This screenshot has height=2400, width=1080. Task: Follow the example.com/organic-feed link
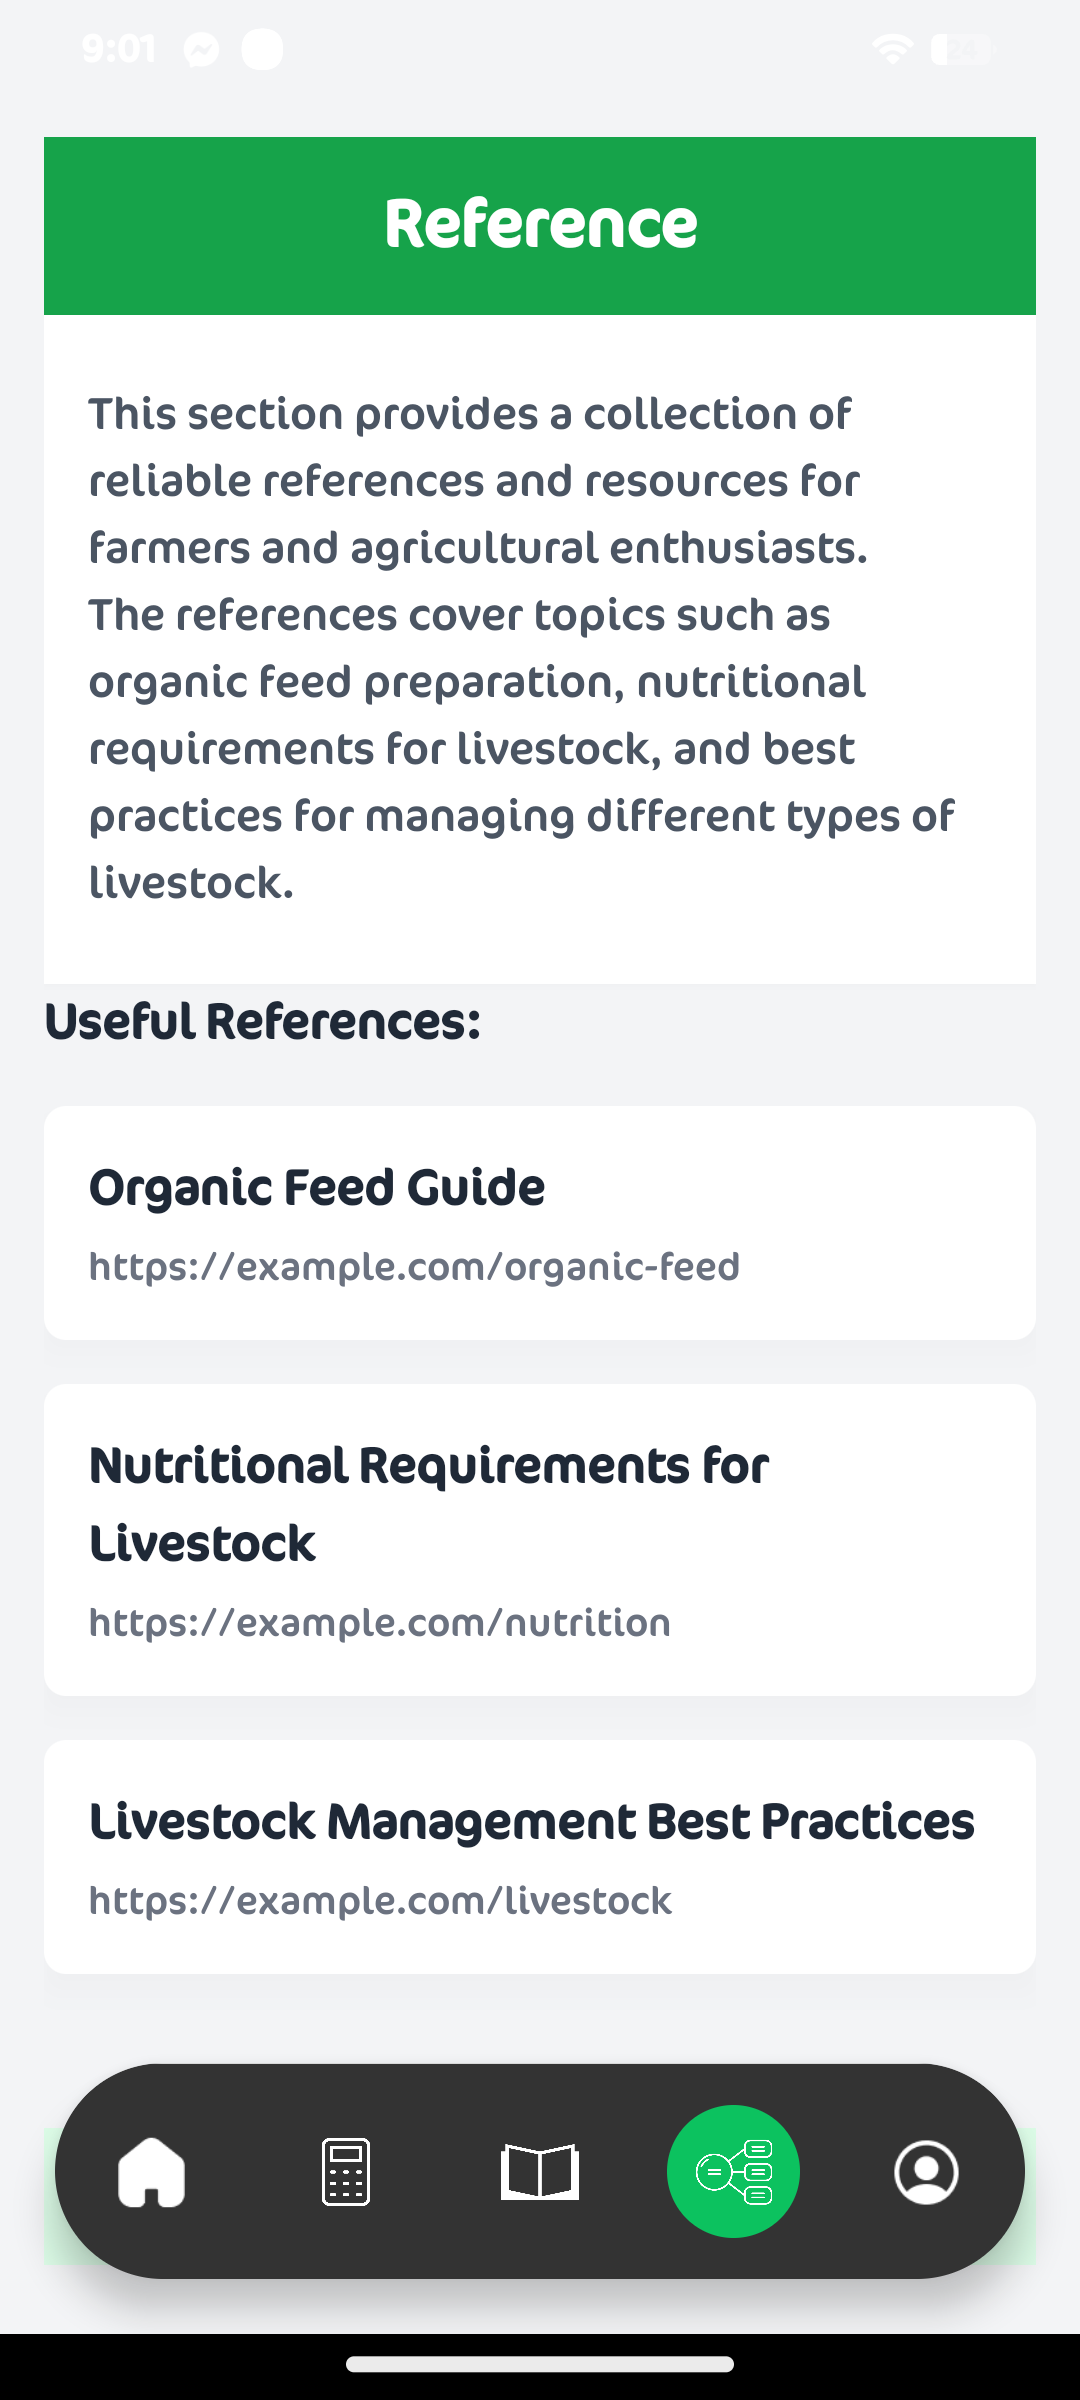pos(414,1267)
